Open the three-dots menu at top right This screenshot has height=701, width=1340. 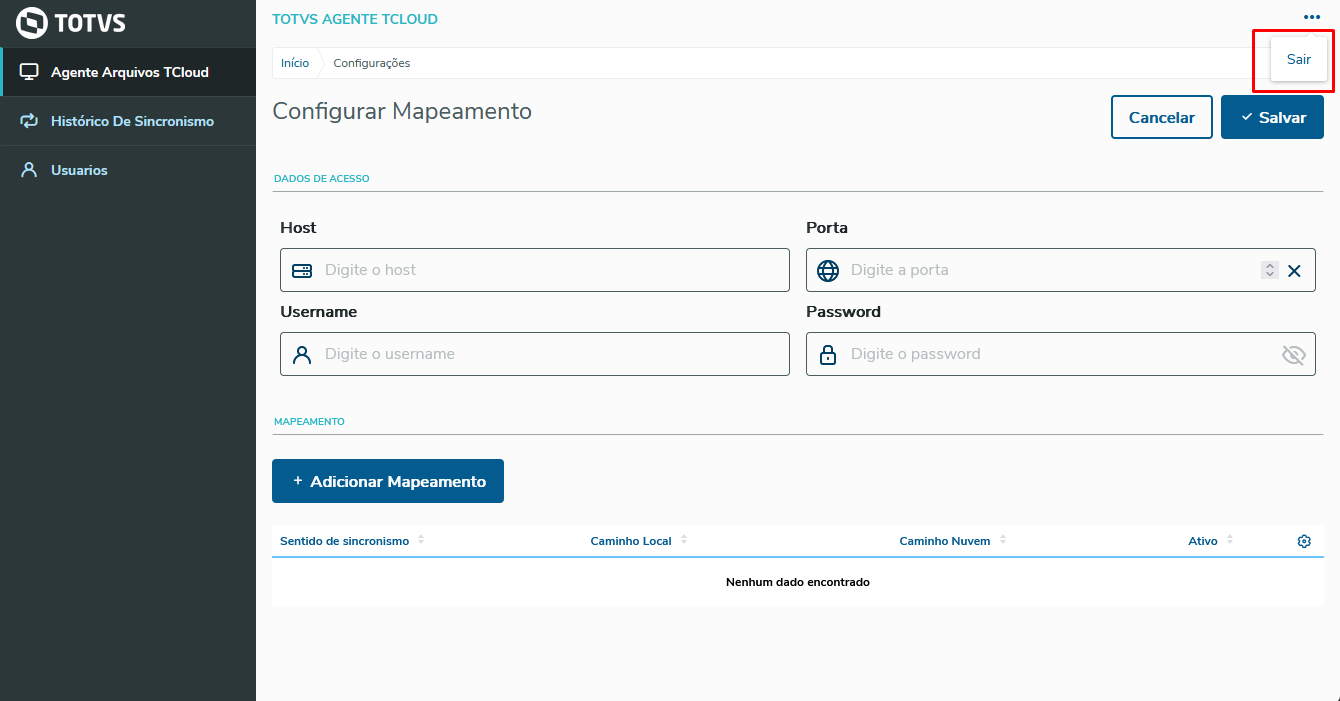click(x=1312, y=17)
